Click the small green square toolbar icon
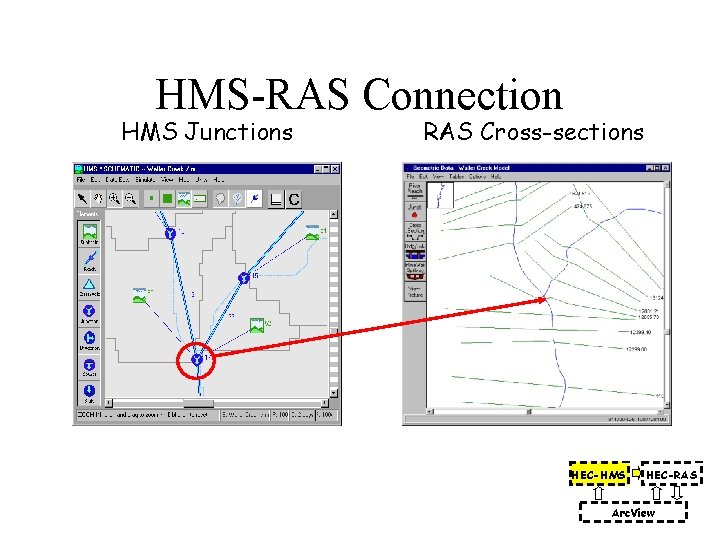 [151, 199]
